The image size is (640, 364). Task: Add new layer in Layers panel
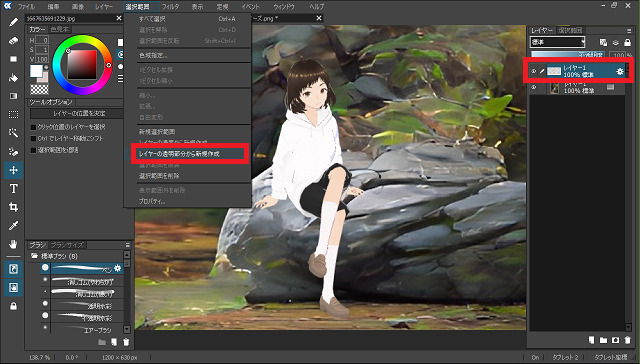pos(591,340)
